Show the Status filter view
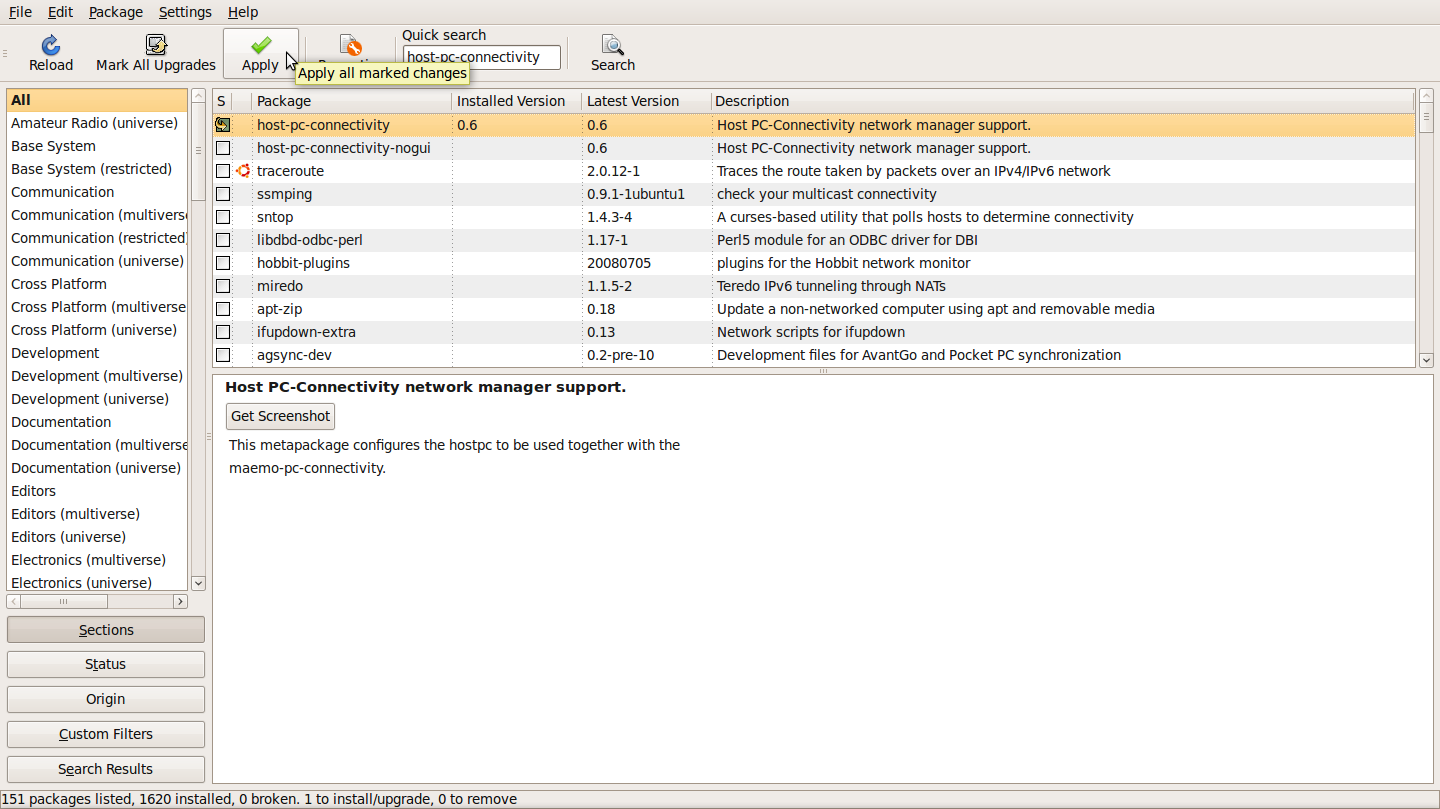The width and height of the screenshot is (1440, 809). click(106, 664)
